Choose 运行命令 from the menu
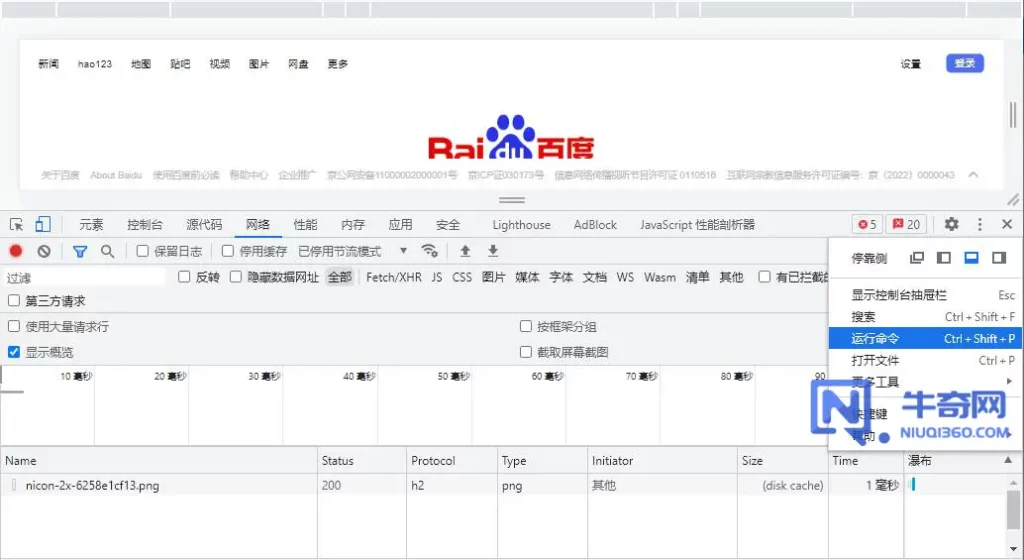Viewport: 1024px width, 560px height. (926, 338)
